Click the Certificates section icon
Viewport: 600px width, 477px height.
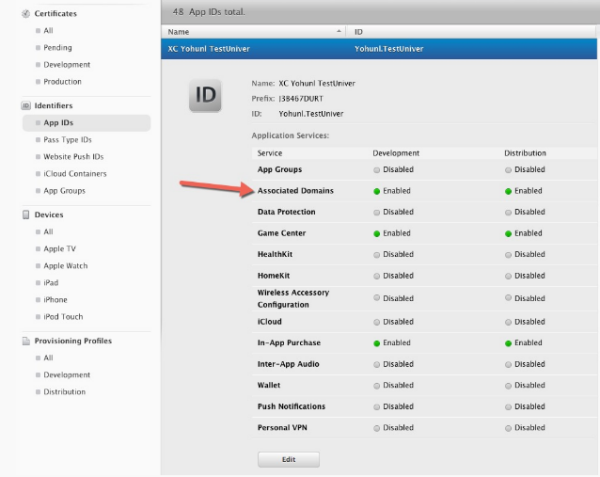point(26,14)
